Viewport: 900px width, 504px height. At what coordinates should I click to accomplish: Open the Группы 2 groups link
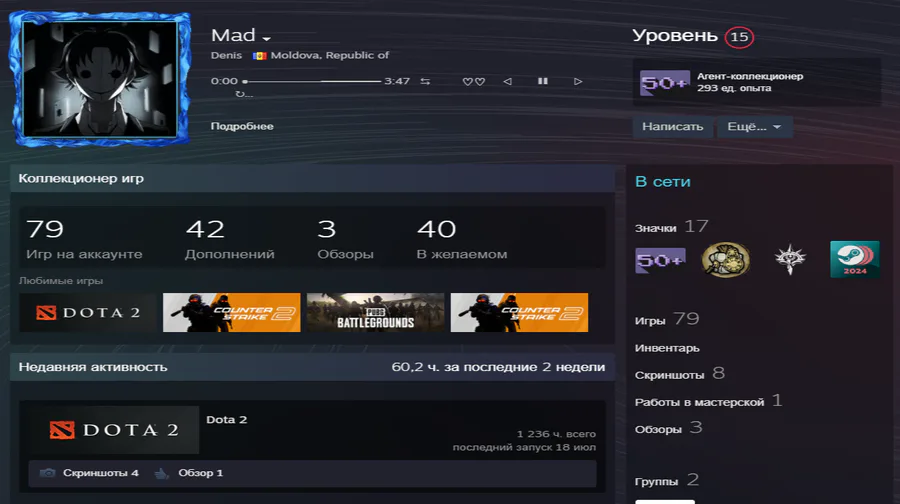point(667,480)
